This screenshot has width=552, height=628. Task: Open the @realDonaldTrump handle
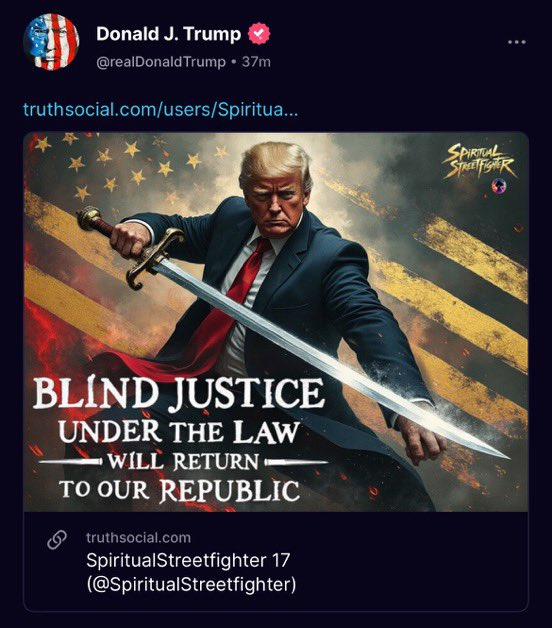[161, 62]
